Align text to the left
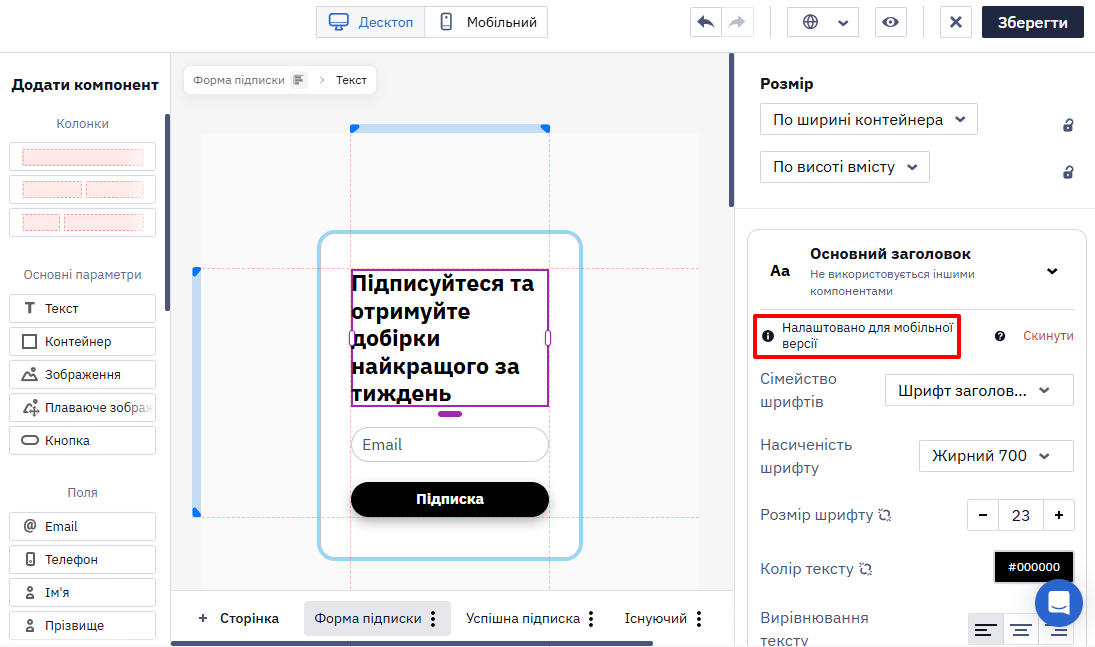This screenshot has width=1095, height=647. 985,631
